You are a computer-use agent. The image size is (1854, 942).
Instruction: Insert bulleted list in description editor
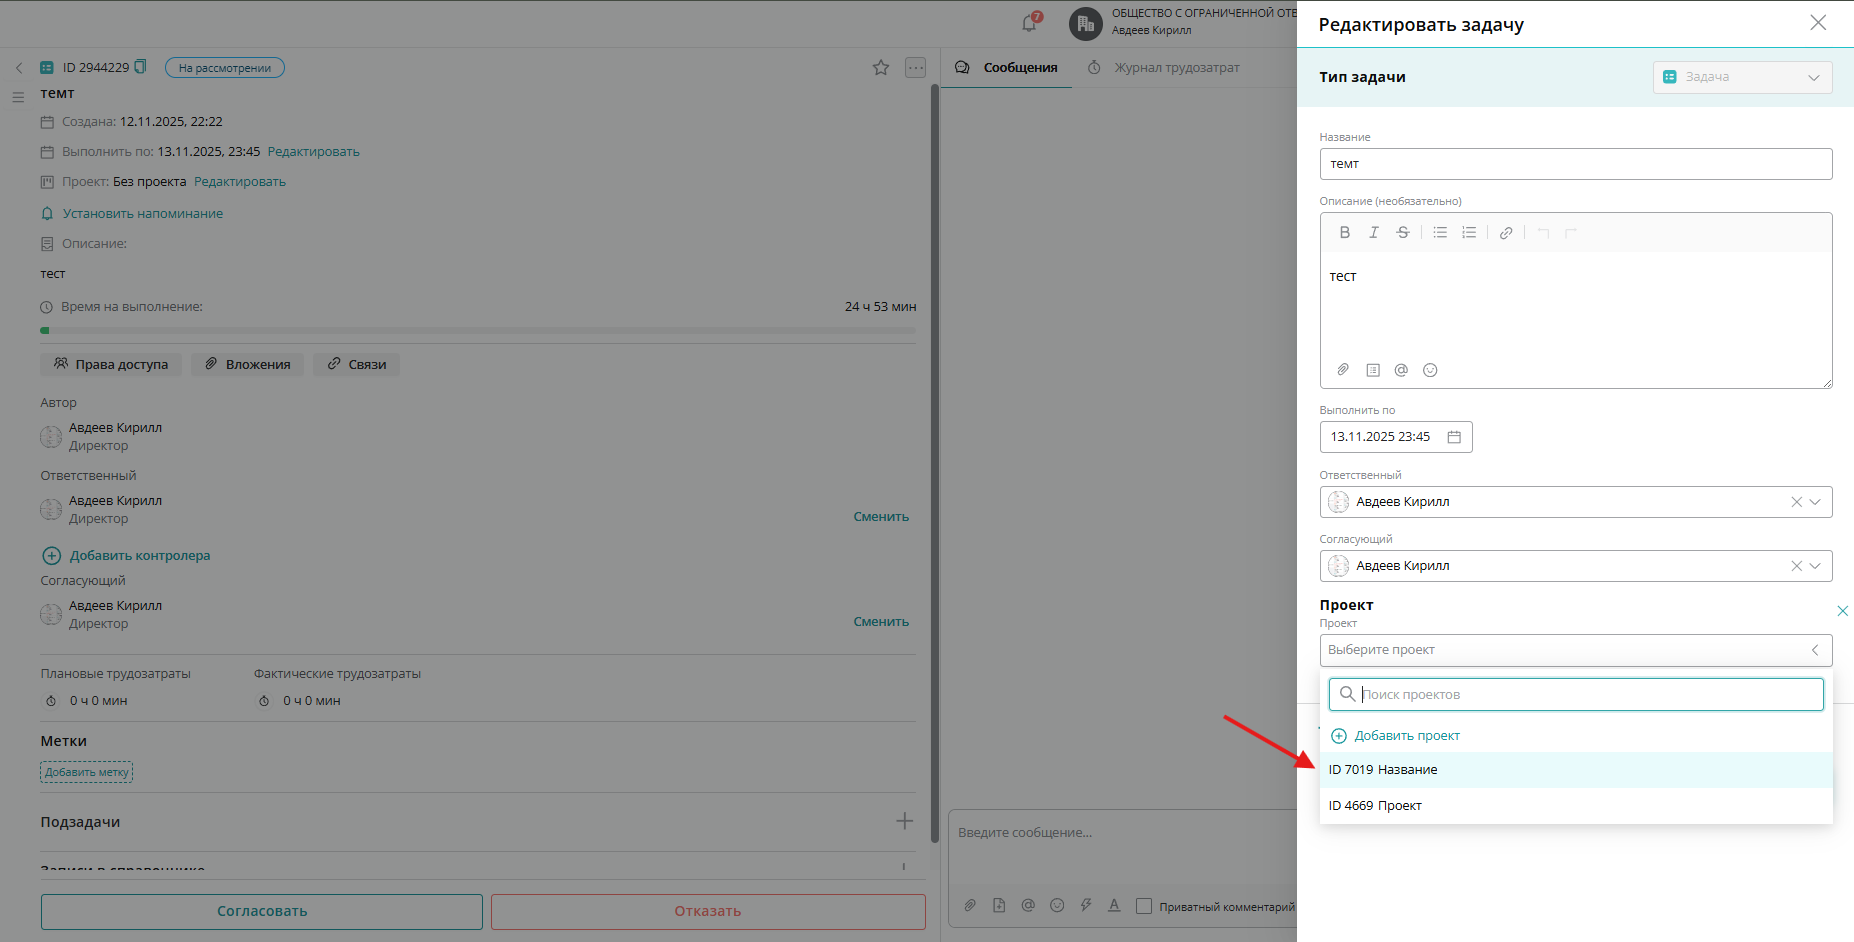(1440, 233)
